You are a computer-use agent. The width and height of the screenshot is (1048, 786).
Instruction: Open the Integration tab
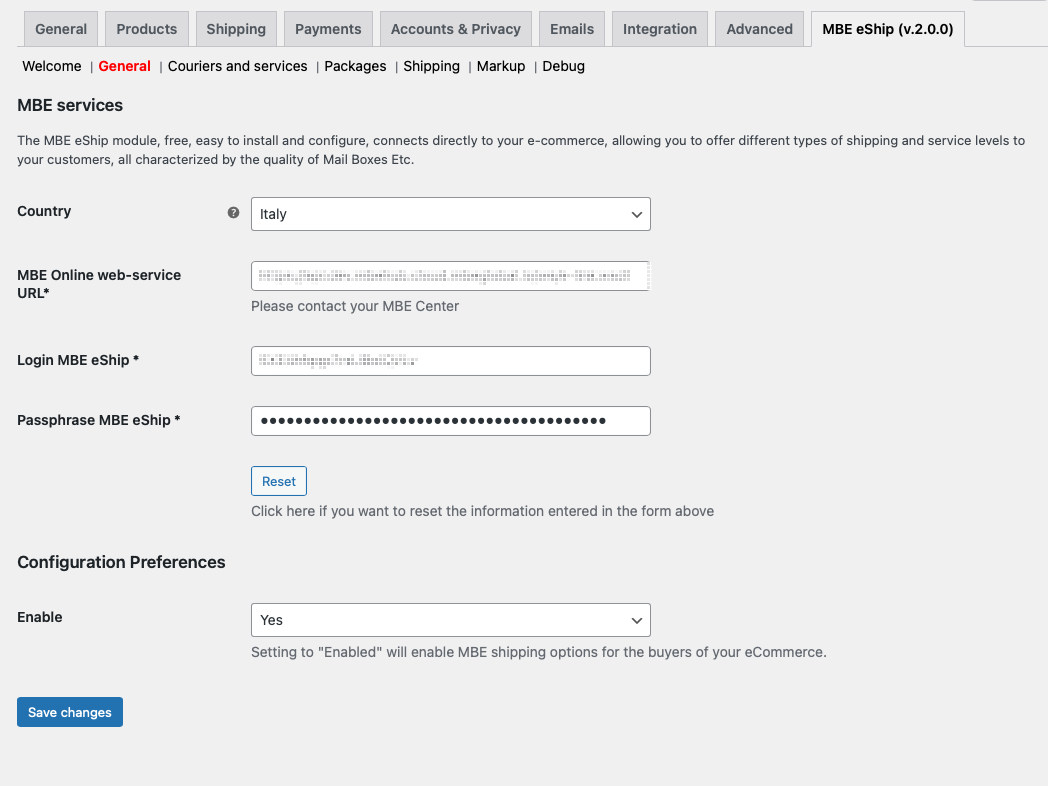coord(660,29)
